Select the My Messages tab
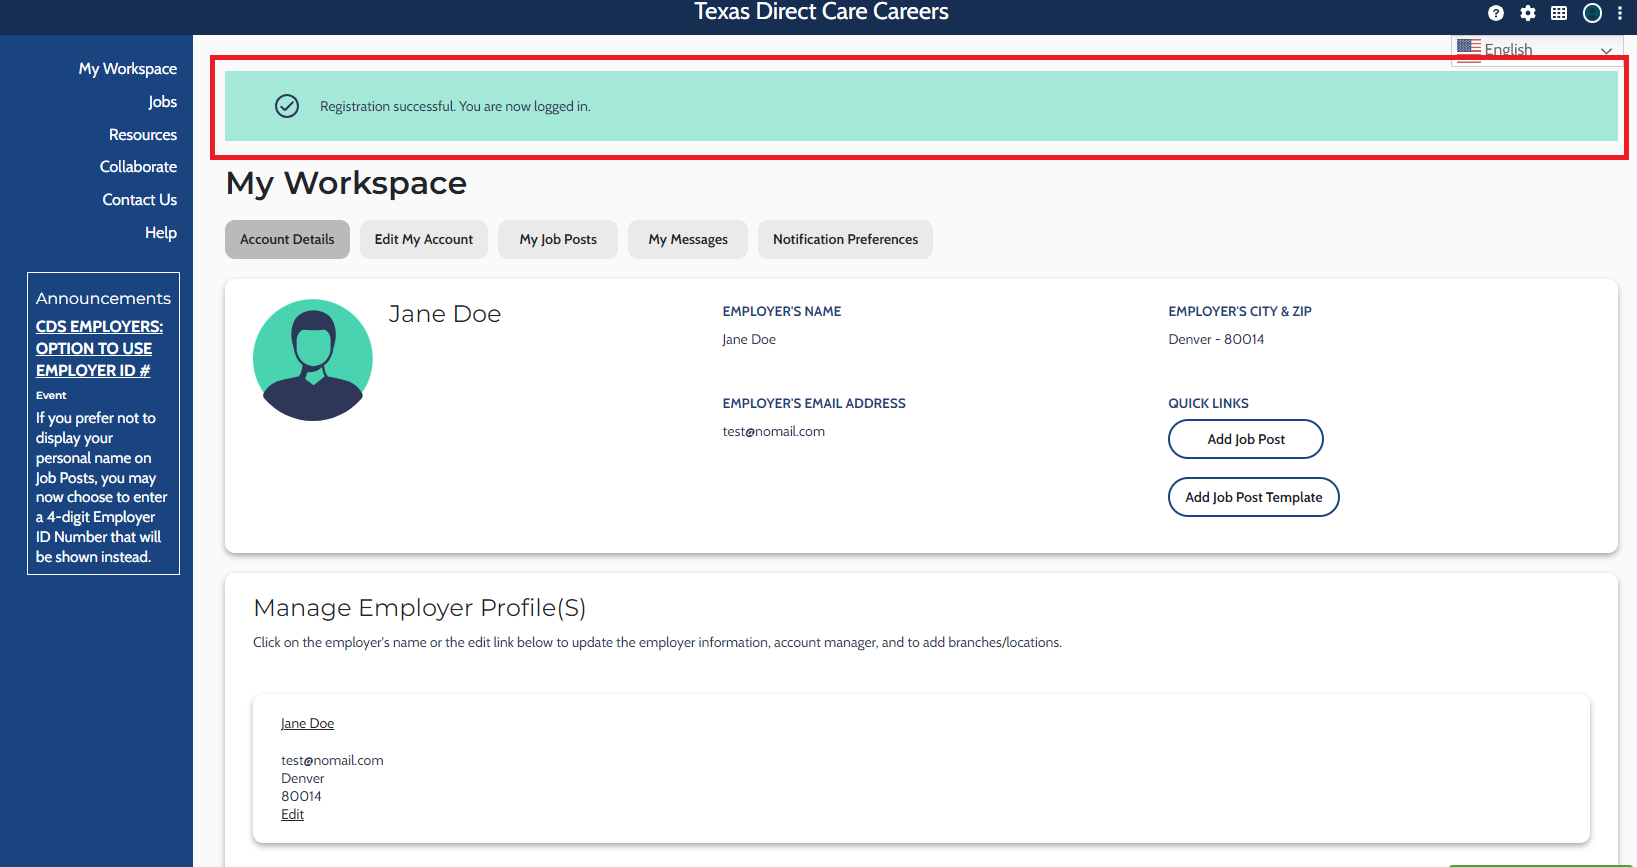Image resolution: width=1637 pixels, height=867 pixels. point(688,240)
